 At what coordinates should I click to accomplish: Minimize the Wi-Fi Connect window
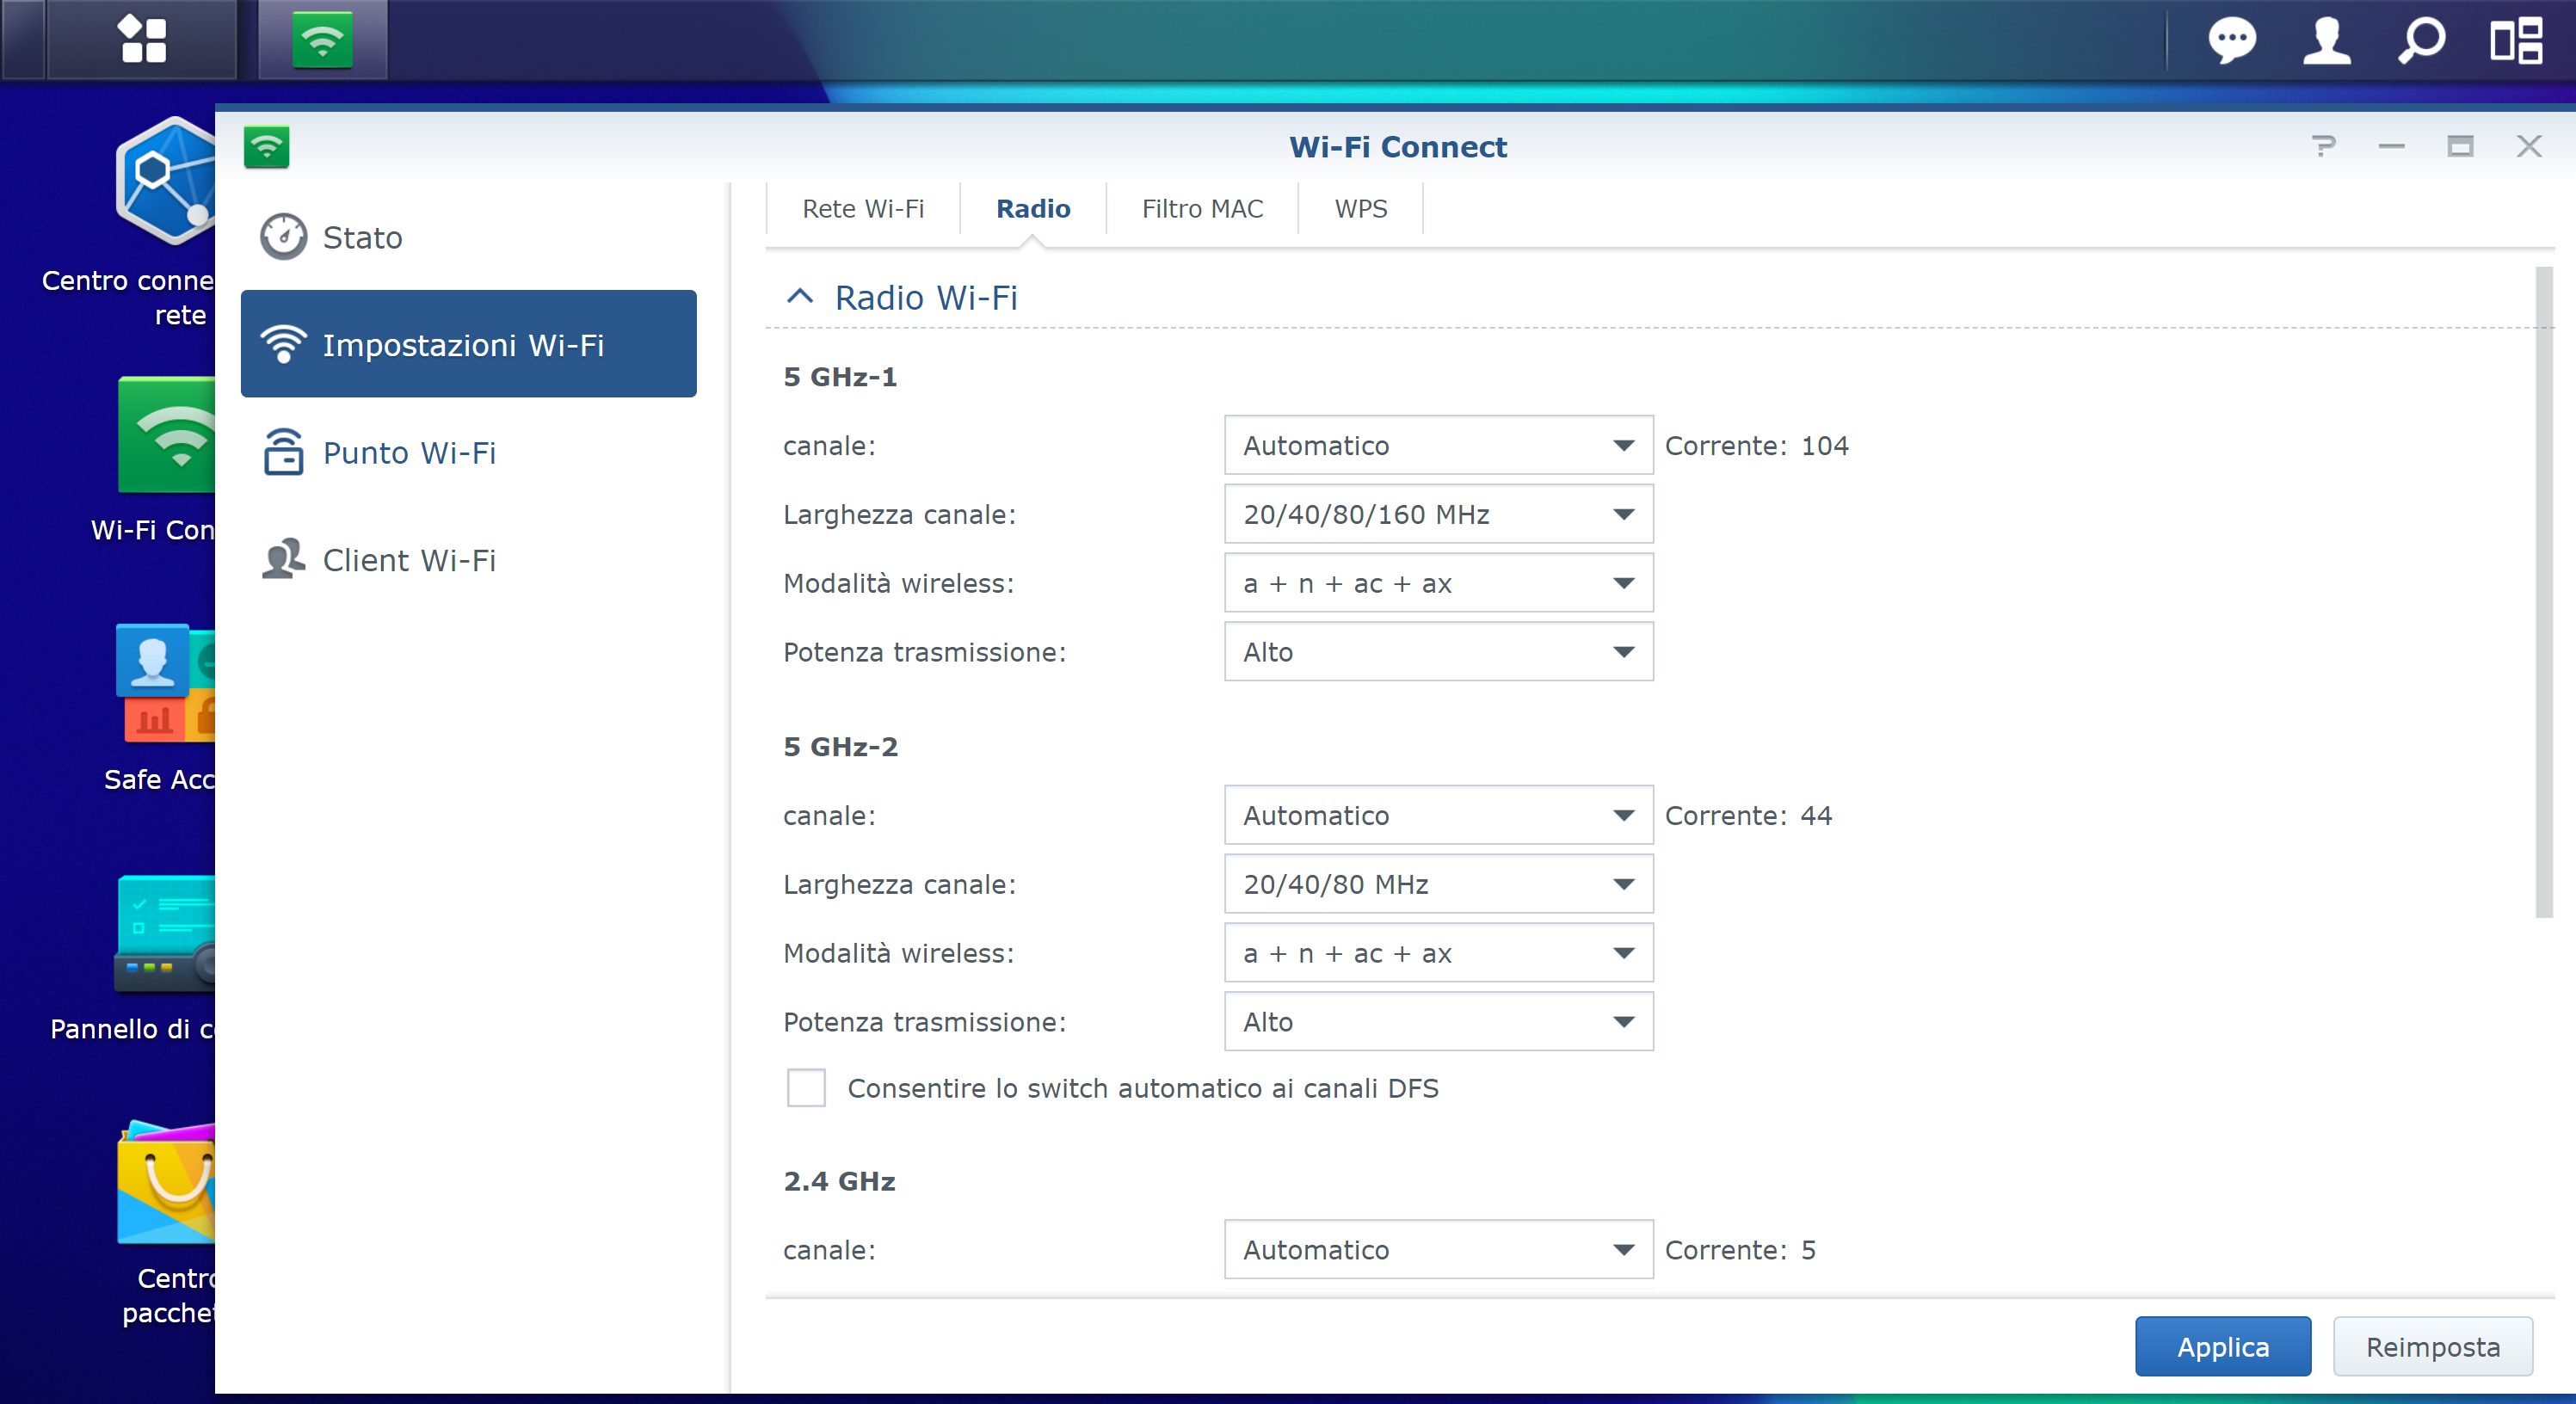pyautogui.click(x=2391, y=147)
